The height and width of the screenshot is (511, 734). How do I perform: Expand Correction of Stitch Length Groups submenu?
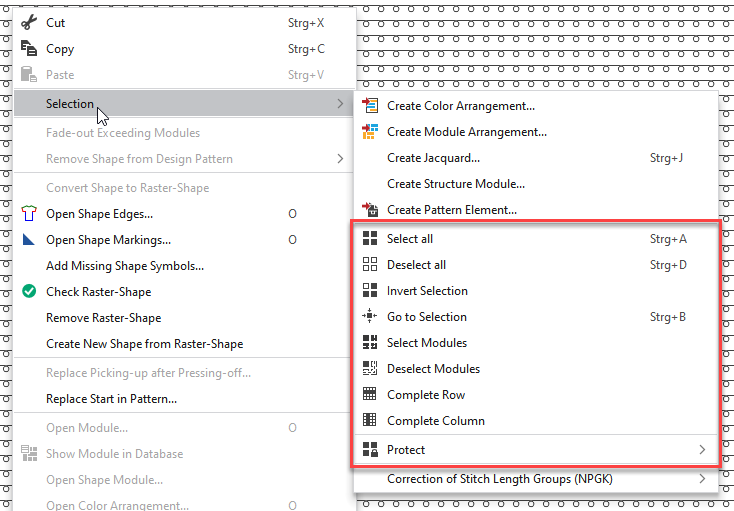(702, 479)
